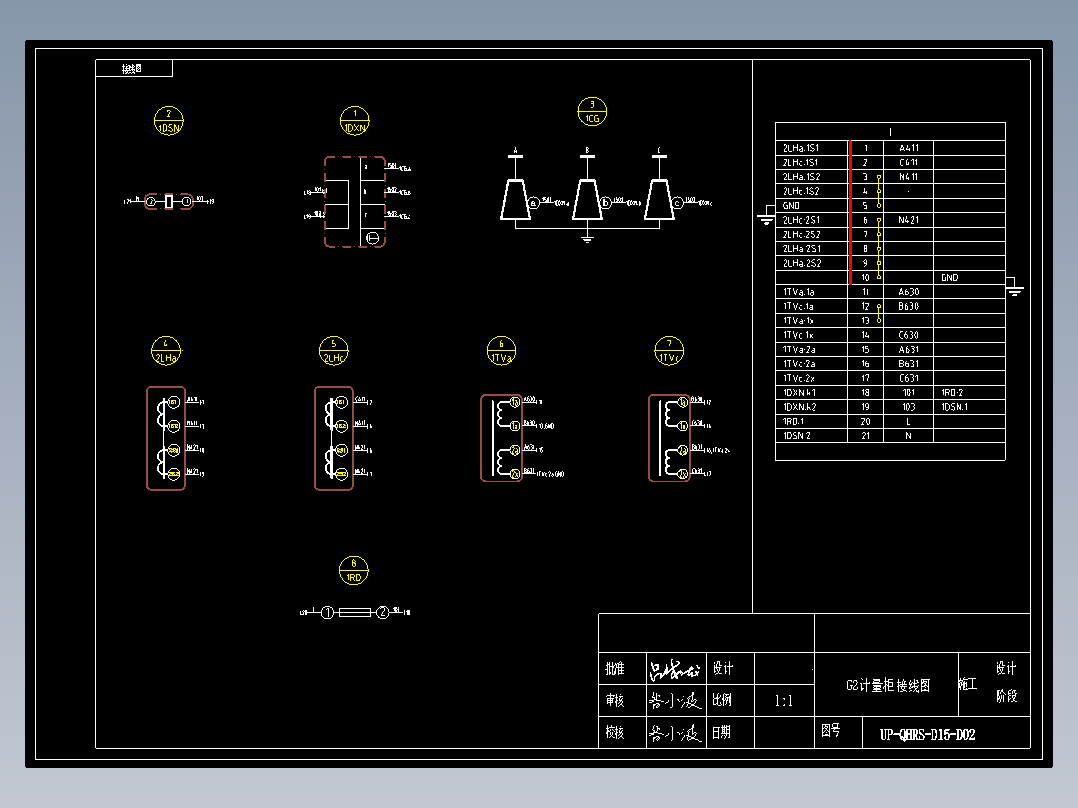1078x808 pixels.
Task: Select the 1DXN component tag circle
Action: click(353, 121)
